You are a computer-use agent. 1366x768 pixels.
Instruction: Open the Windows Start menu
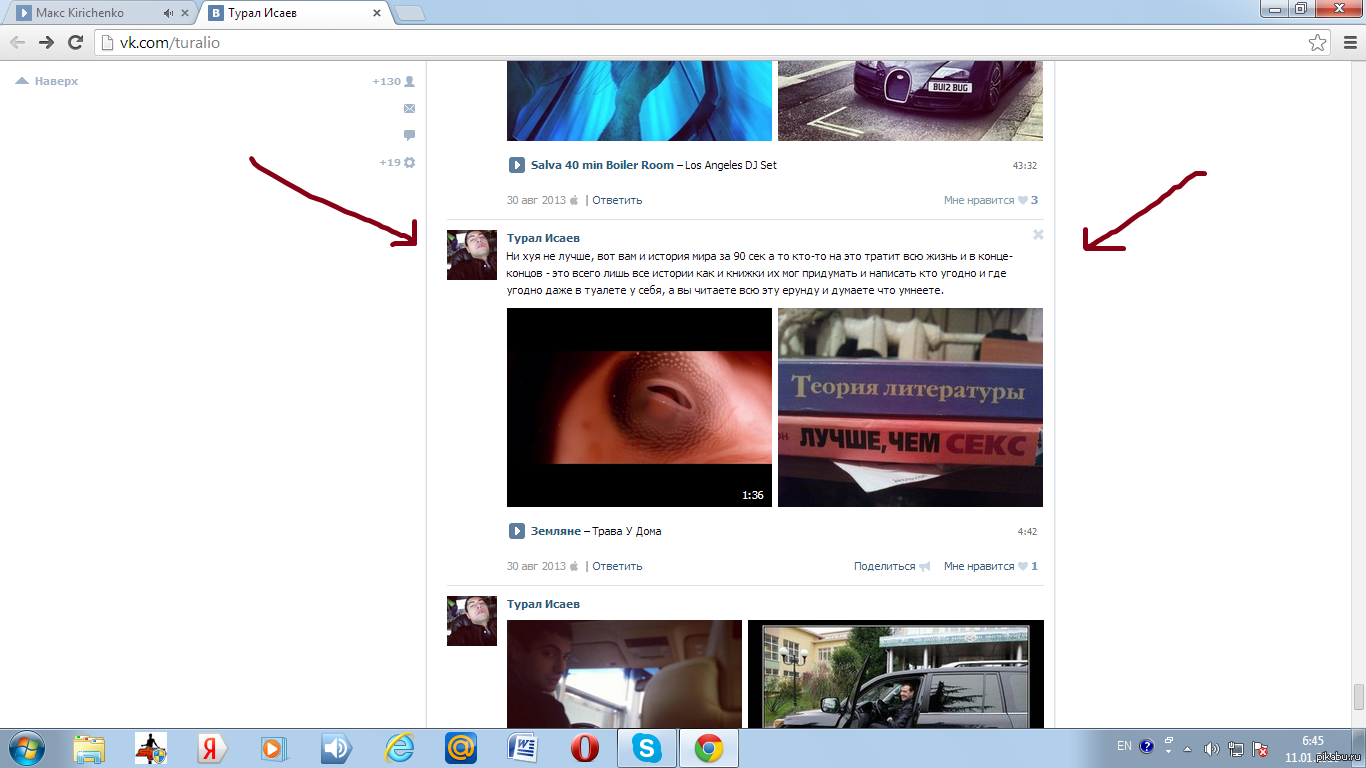click(x=25, y=748)
